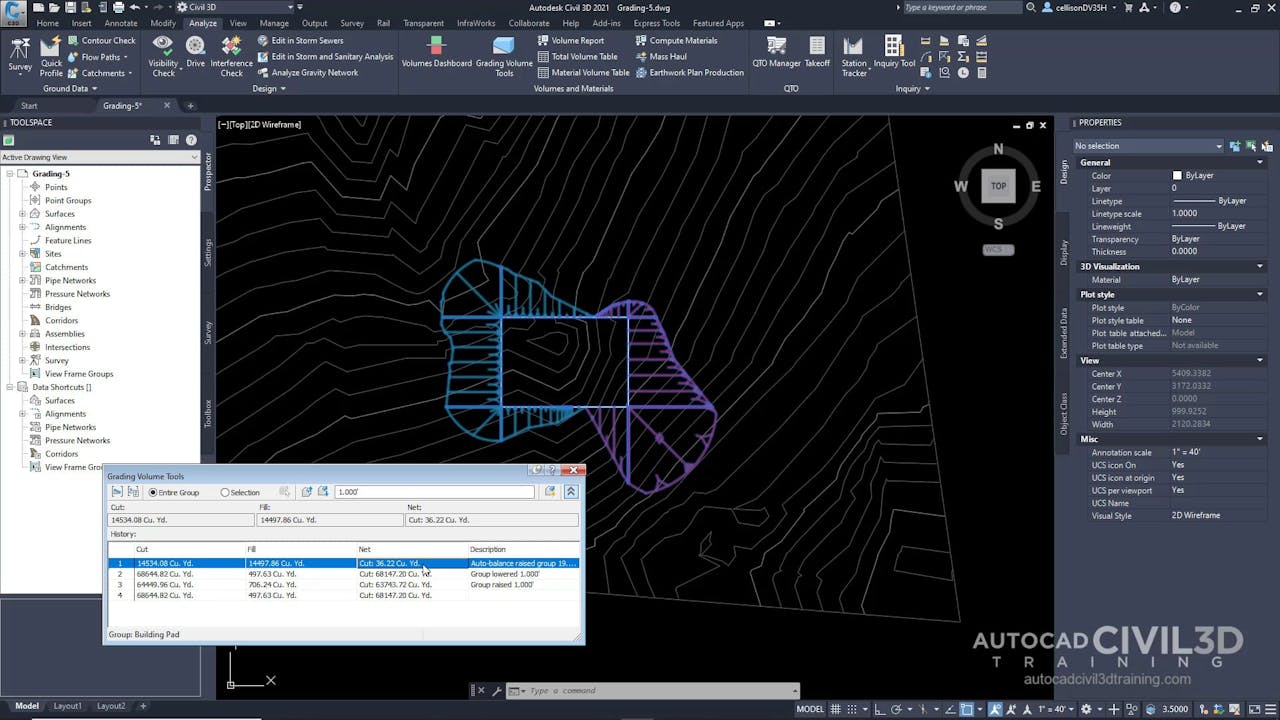1280x720 pixels.
Task: Select the Entire Group radio button
Action: click(153, 492)
